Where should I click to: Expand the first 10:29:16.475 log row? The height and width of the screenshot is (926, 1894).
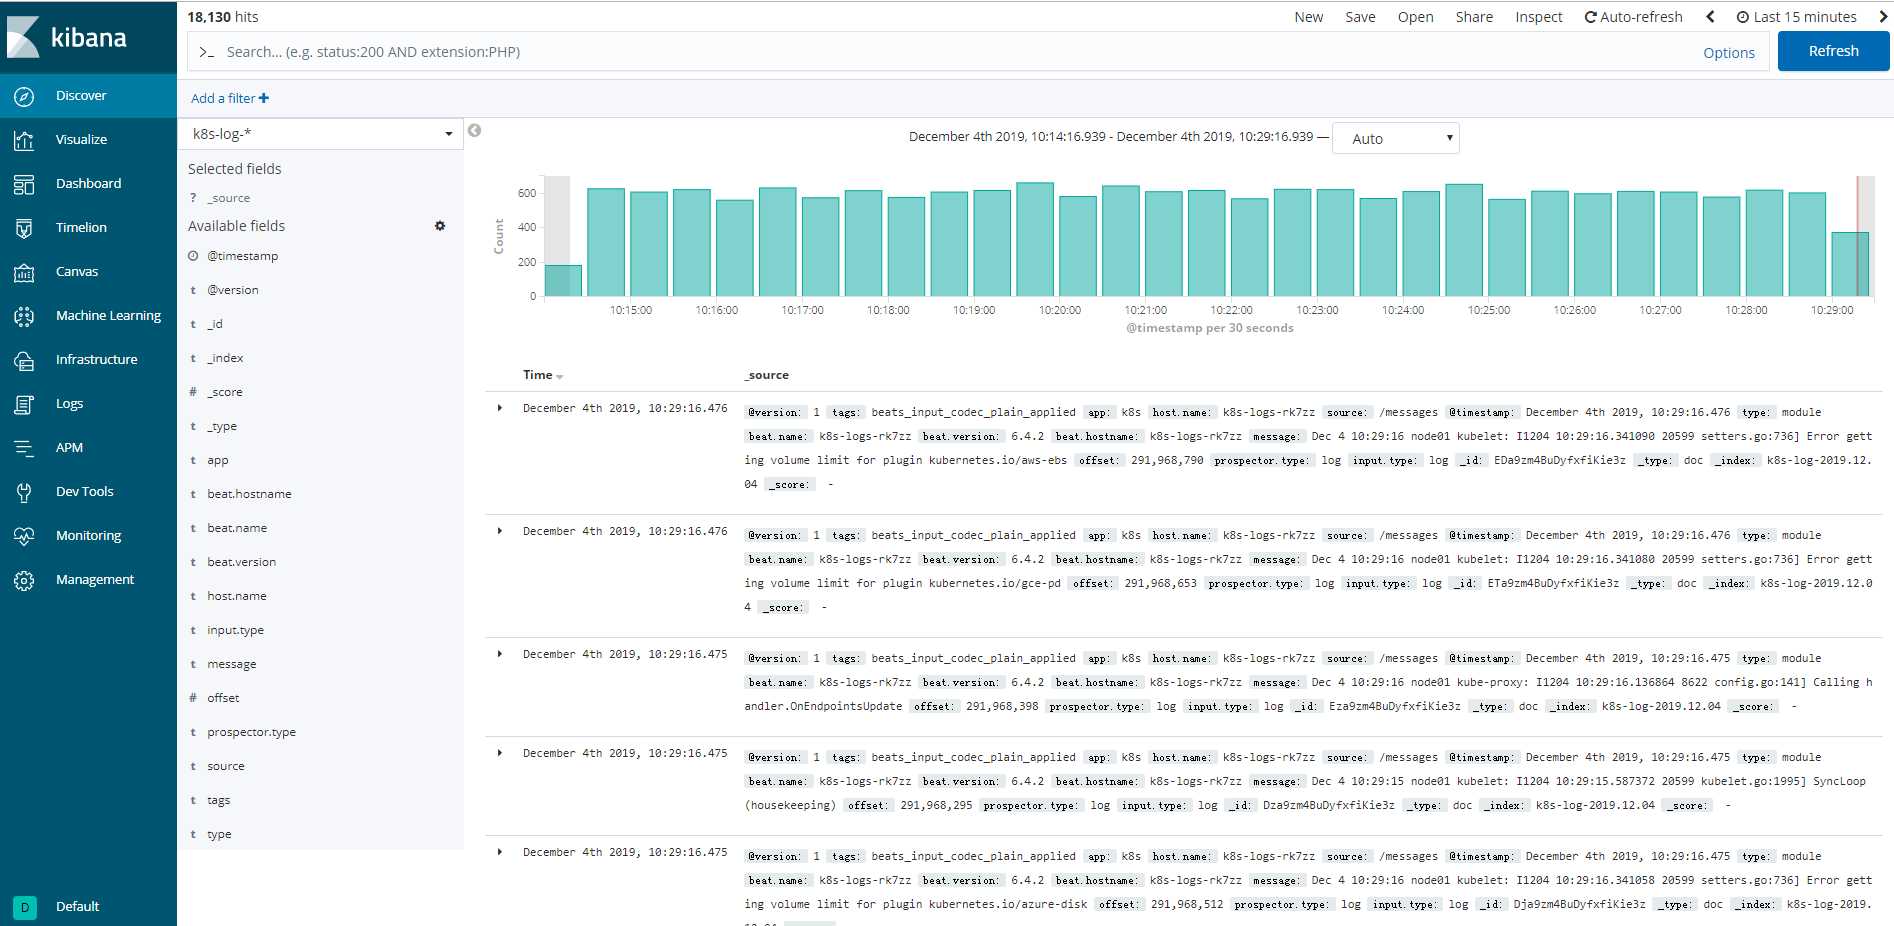tap(500, 654)
